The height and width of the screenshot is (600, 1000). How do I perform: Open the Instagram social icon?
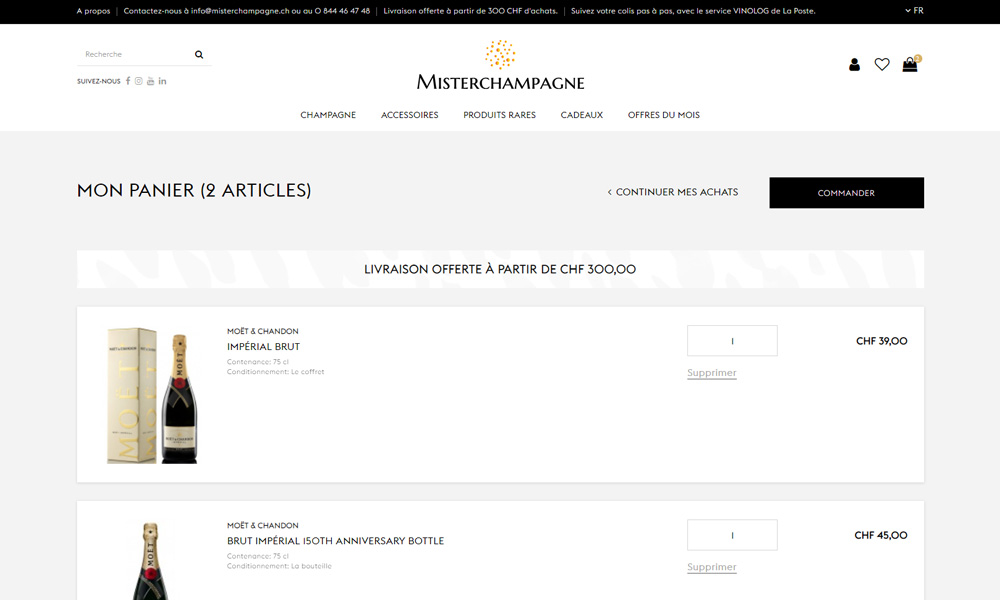point(139,81)
